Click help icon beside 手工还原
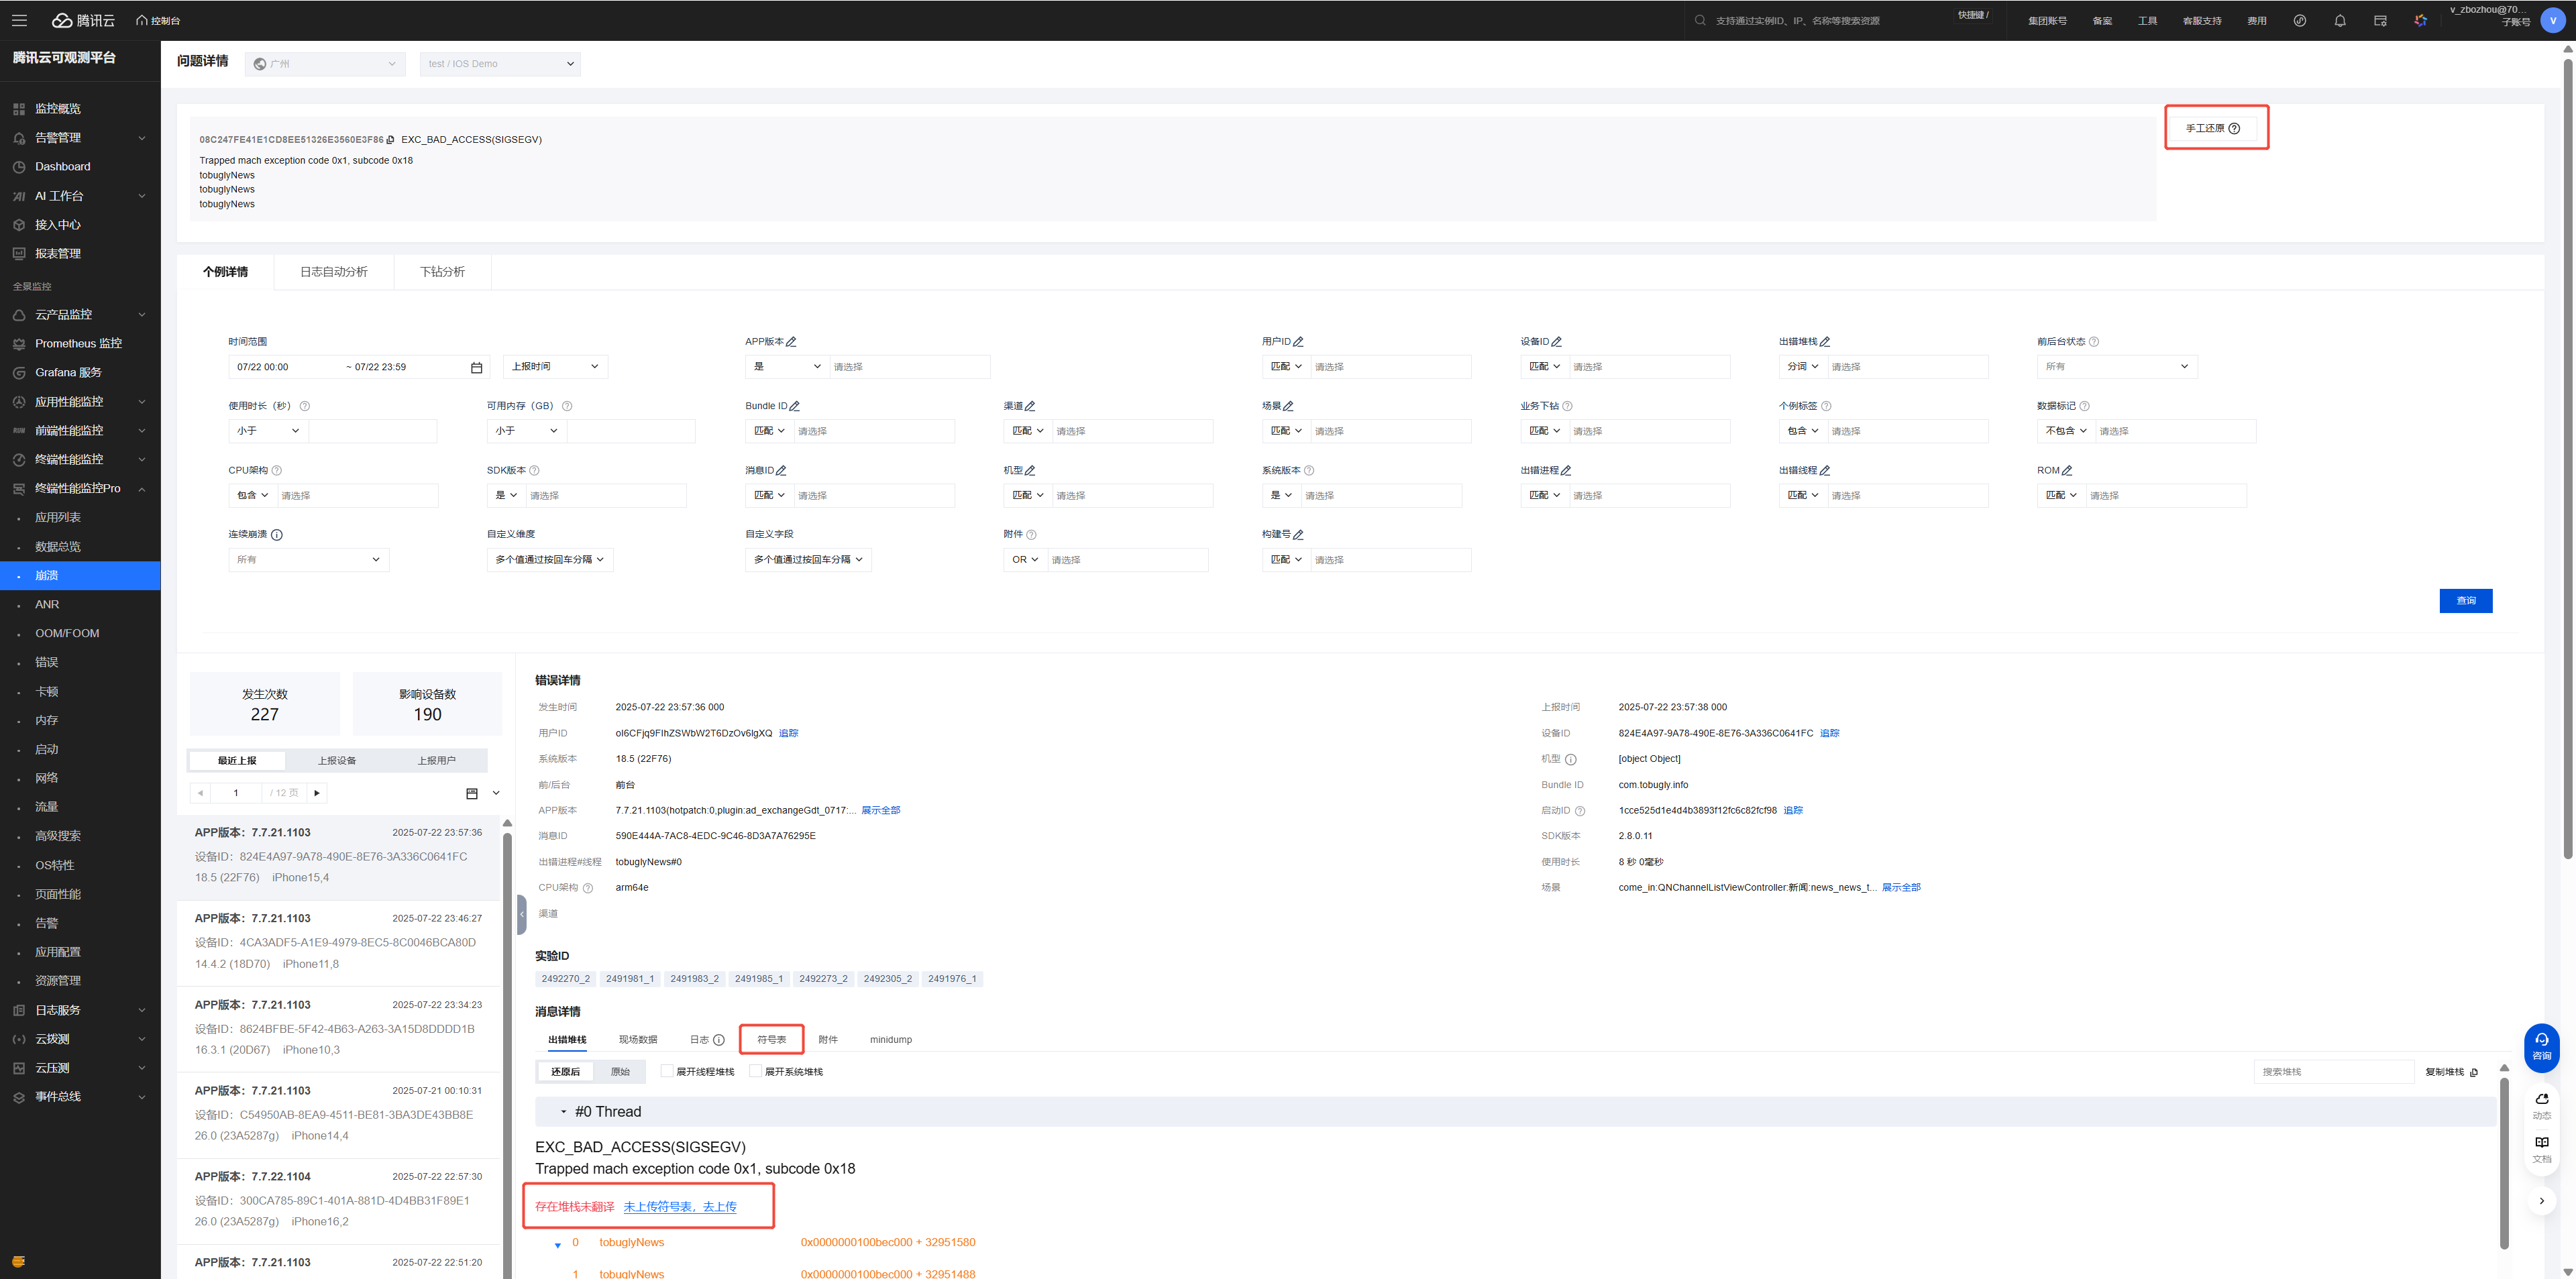This screenshot has width=2576, height=1279. (x=2234, y=128)
